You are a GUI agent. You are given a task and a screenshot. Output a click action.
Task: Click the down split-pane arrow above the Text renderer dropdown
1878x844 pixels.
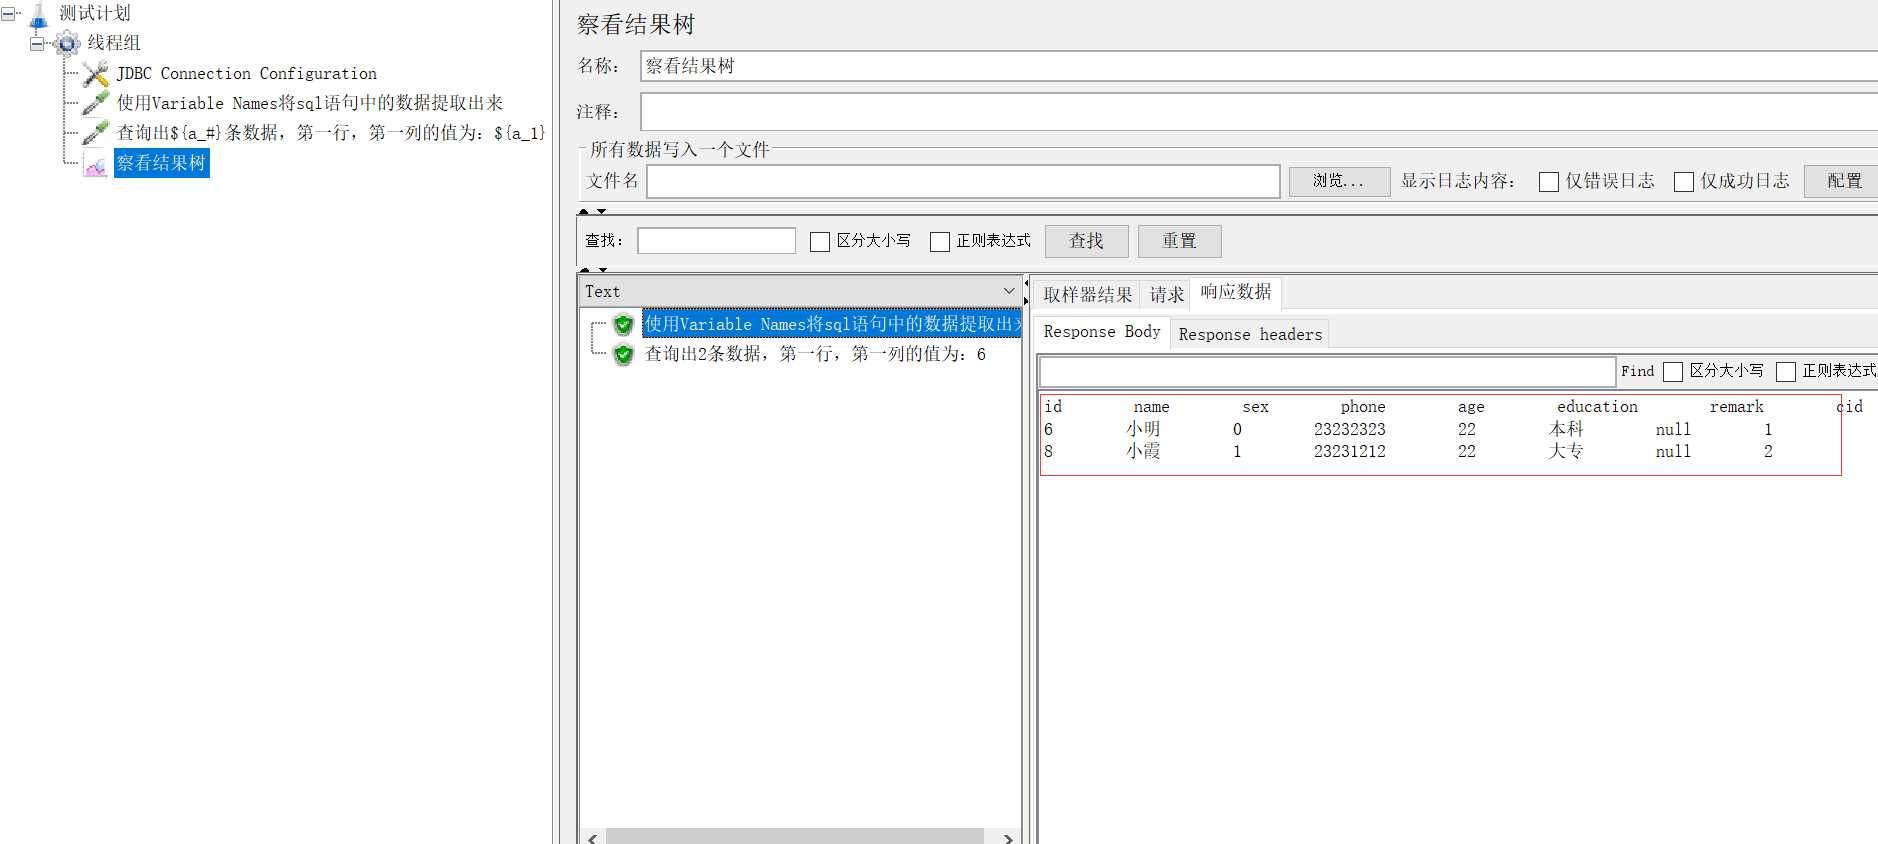coord(601,270)
